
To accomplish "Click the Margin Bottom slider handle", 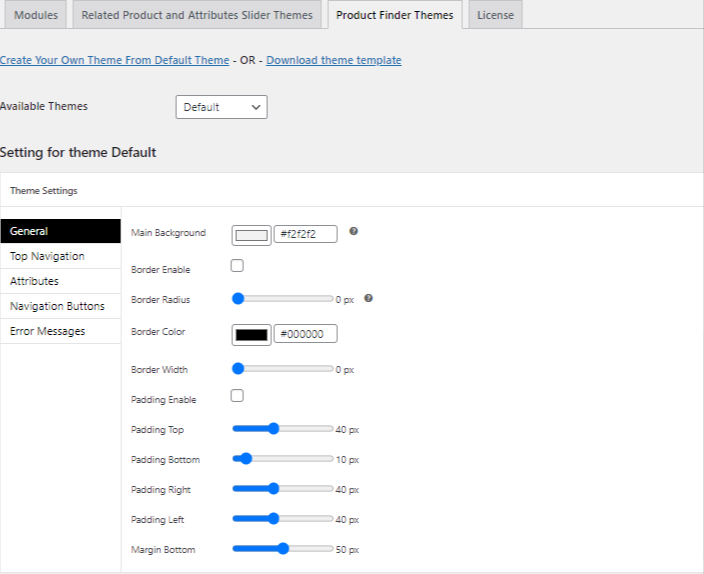I will click(x=283, y=549).
